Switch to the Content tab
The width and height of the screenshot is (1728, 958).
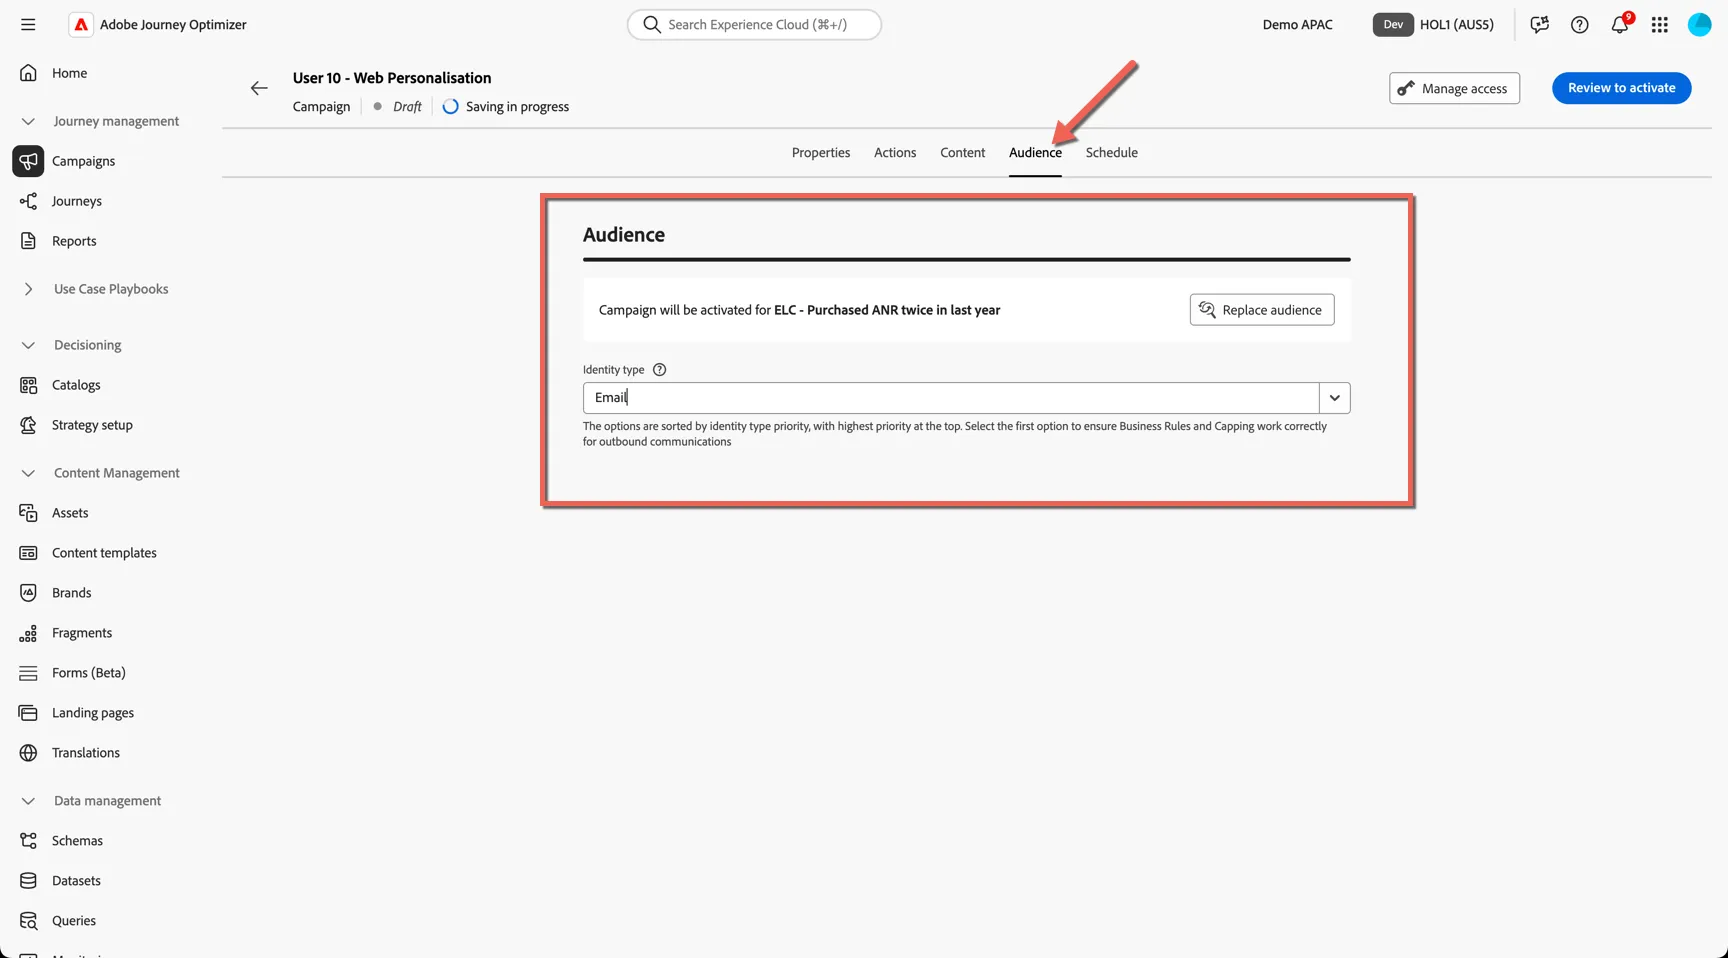pos(963,153)
